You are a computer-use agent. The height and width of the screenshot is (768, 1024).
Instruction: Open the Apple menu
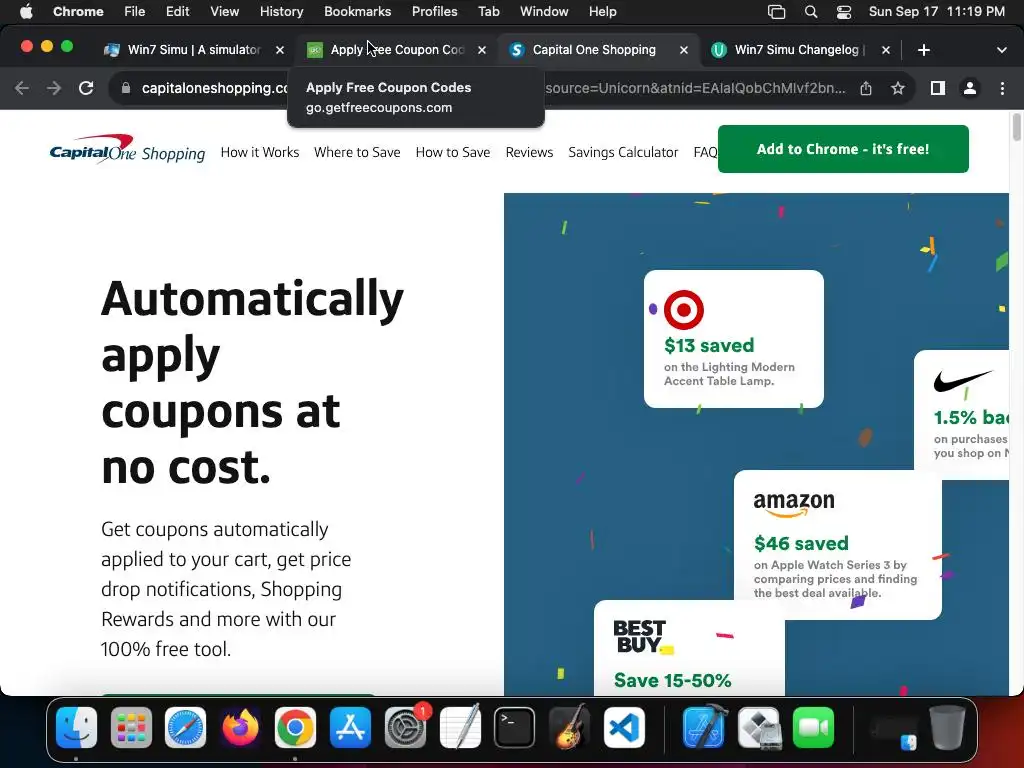[26, 12]
